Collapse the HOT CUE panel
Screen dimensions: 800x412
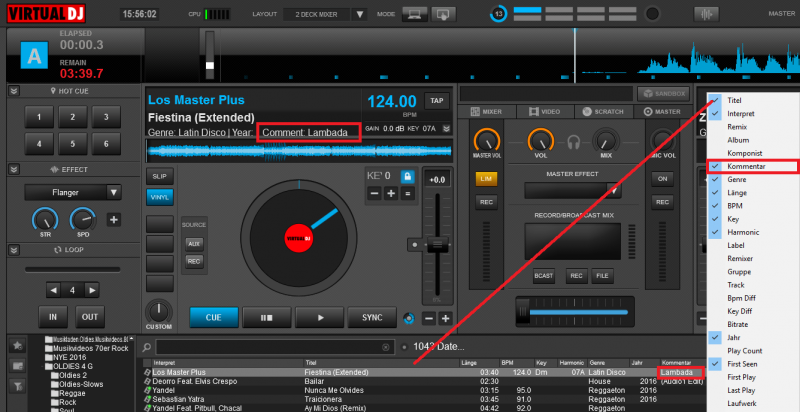[x=14, y=91]
